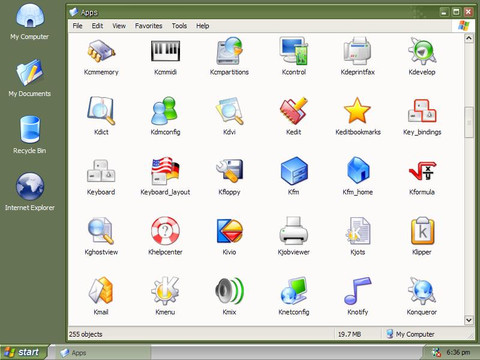Viewport: 480px width, 360px height.
Task: Open the File menu
Action: (x=77, y=26)
